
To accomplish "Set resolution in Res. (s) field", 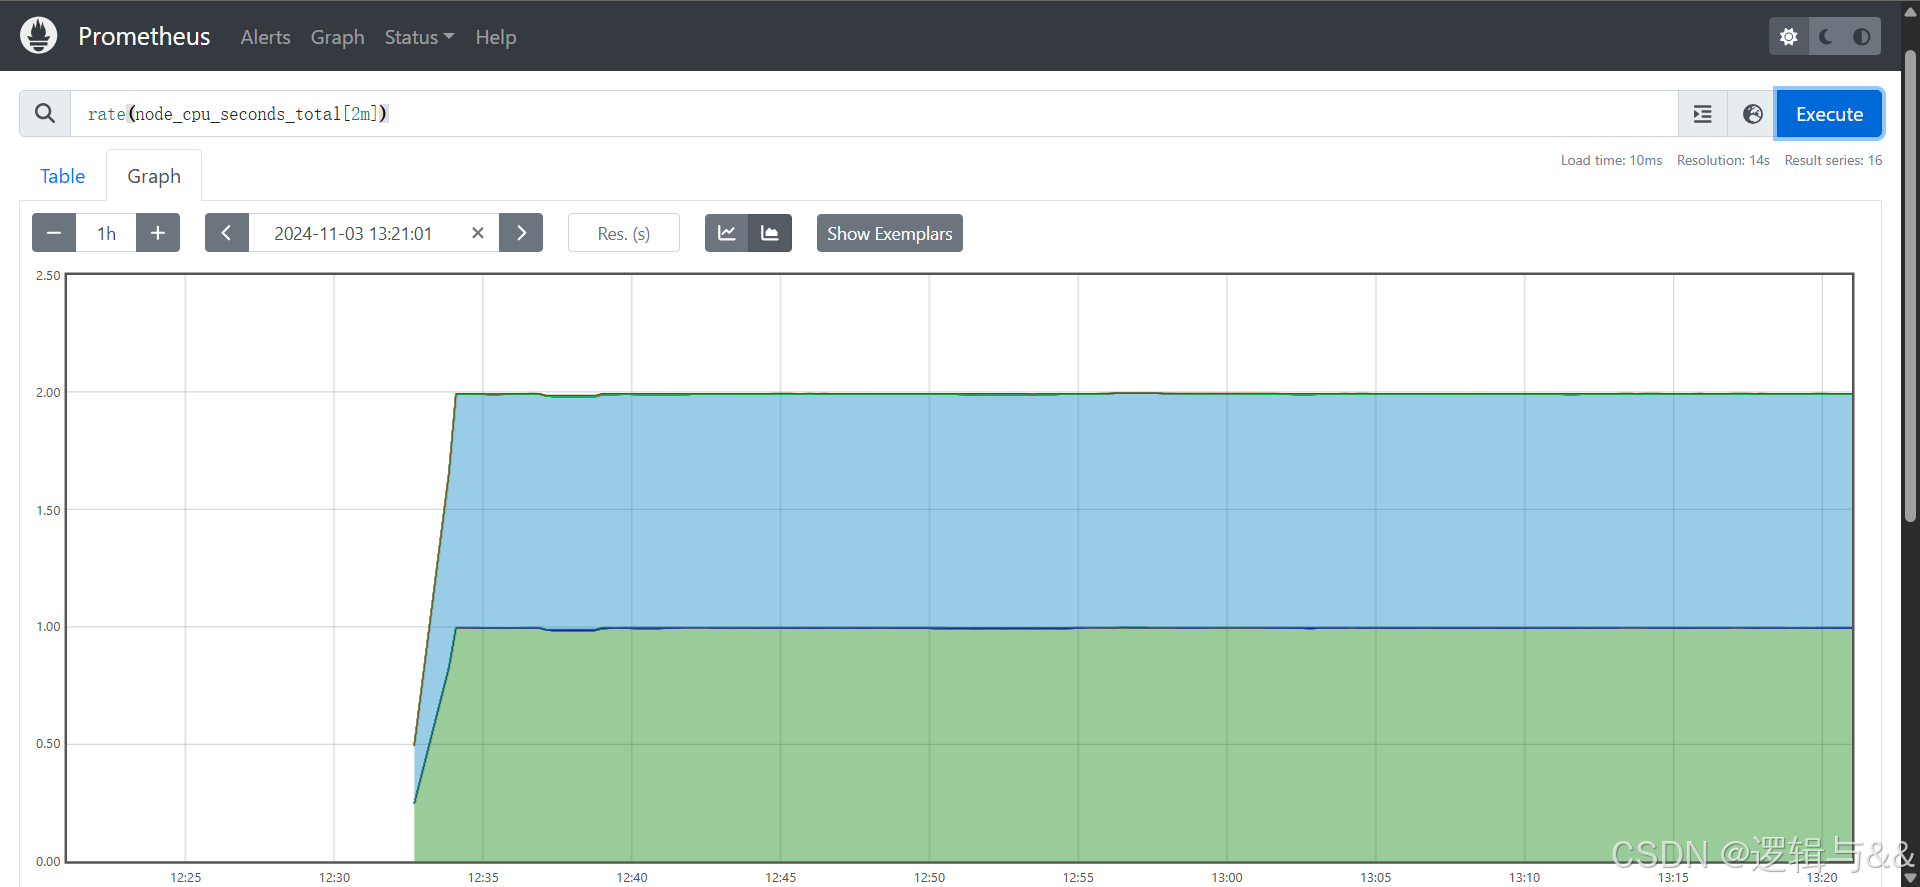I will click(624, 233).
